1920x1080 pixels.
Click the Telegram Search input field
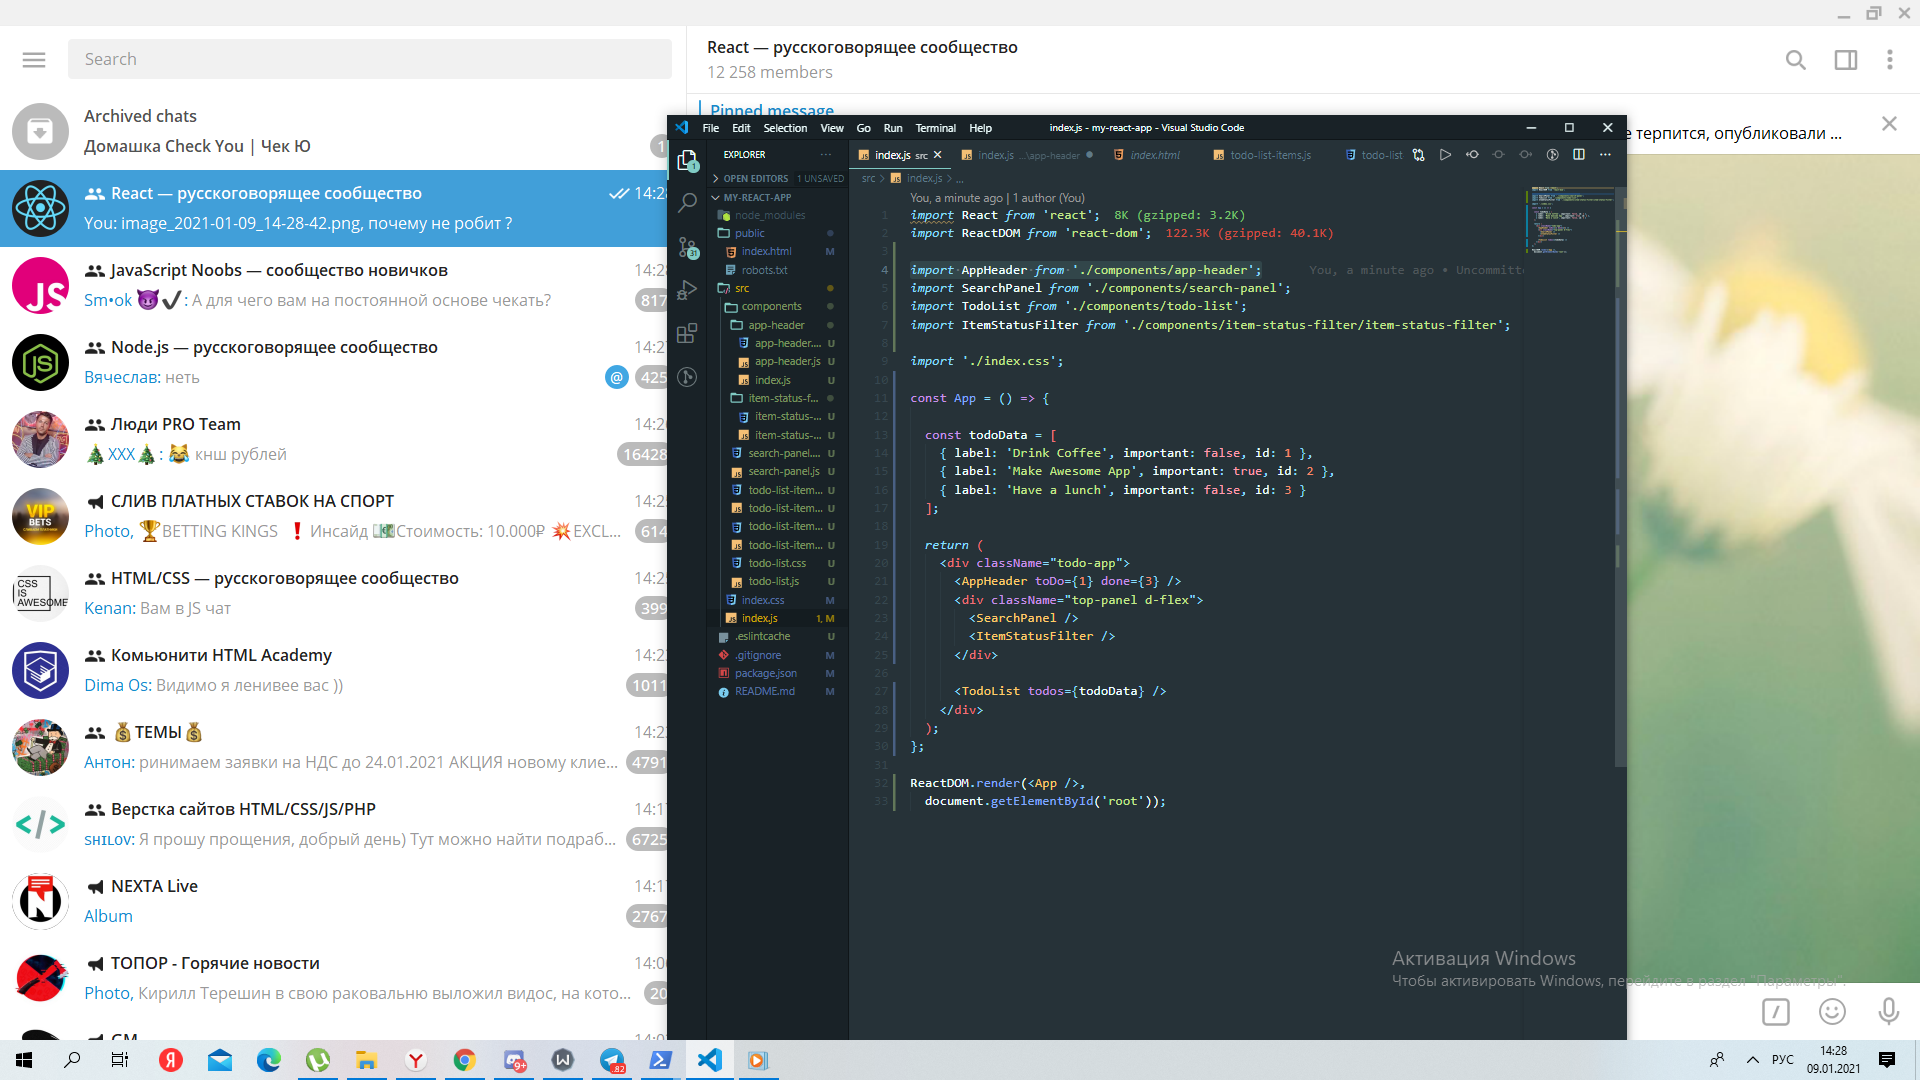370,59
